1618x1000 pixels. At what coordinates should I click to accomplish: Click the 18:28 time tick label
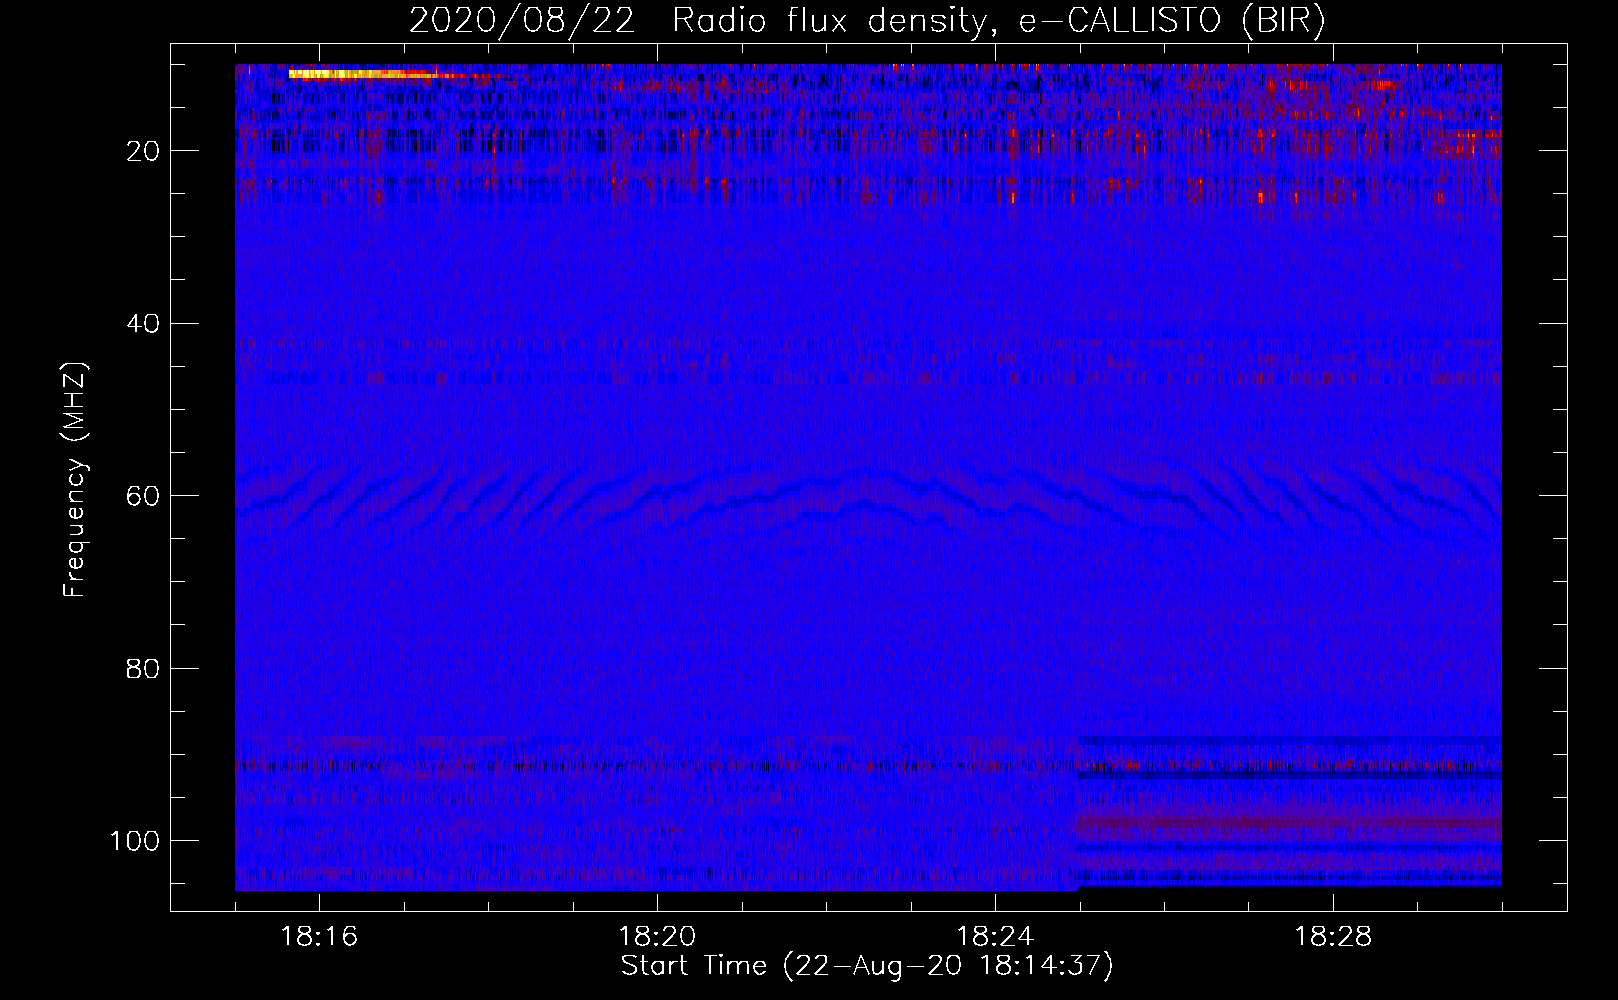[1333, 937]
